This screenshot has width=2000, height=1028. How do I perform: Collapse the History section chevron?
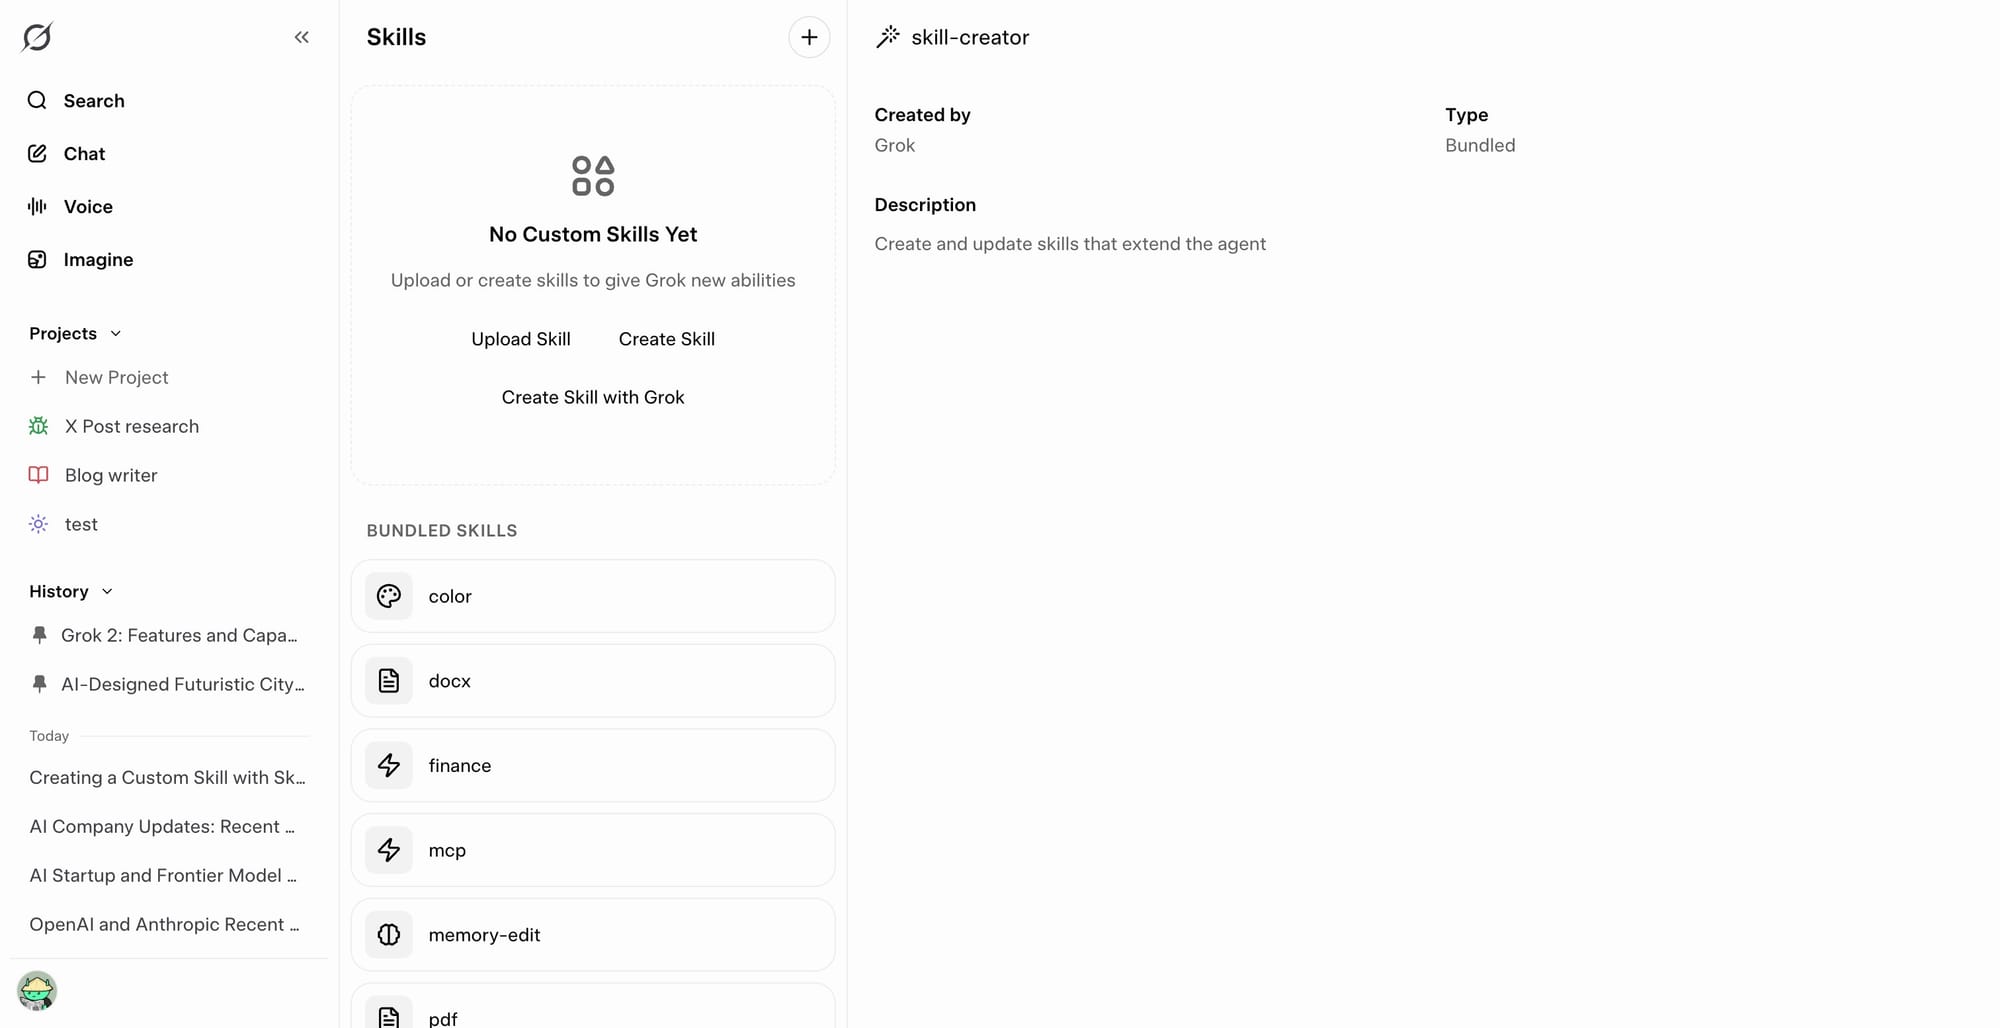click(107, 591)
